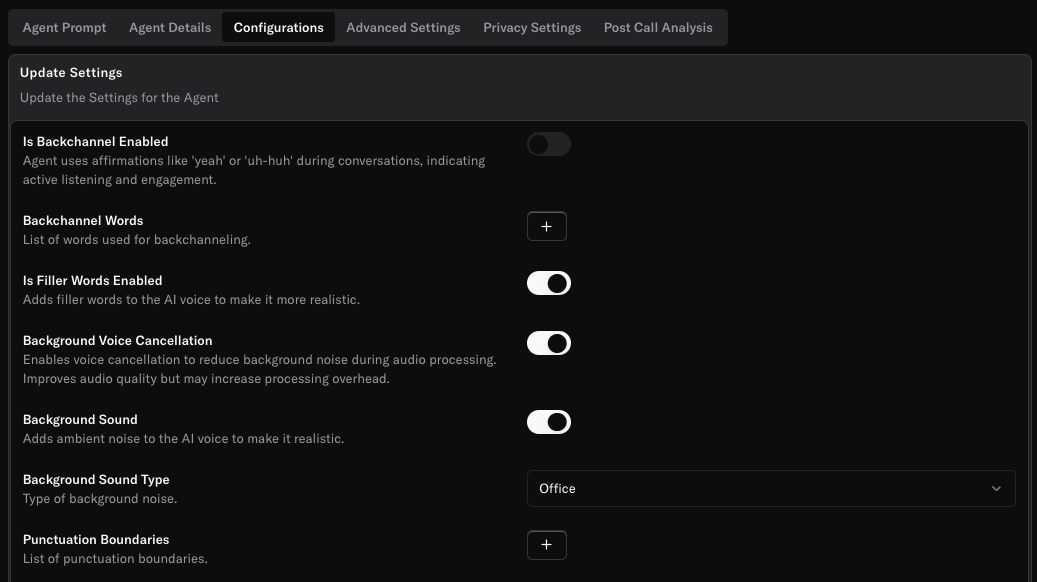1037x582 pixels.
Task: Turn off Background Voice Cancellation
Action: 549,343
